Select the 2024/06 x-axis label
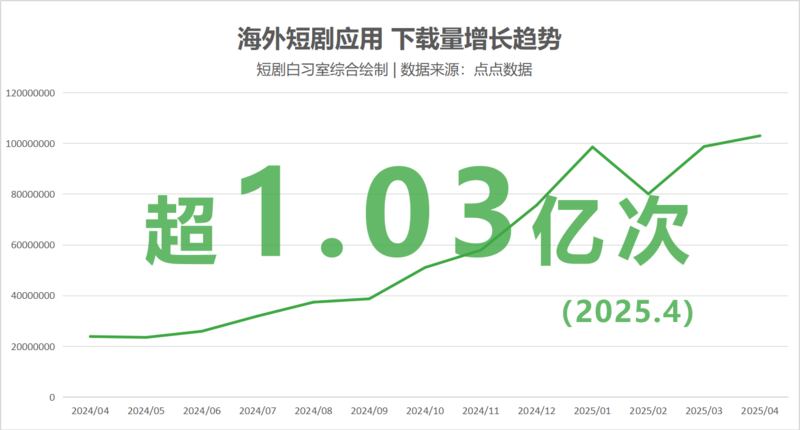Viewport: 800px width, 430px height. pos(201,410)
